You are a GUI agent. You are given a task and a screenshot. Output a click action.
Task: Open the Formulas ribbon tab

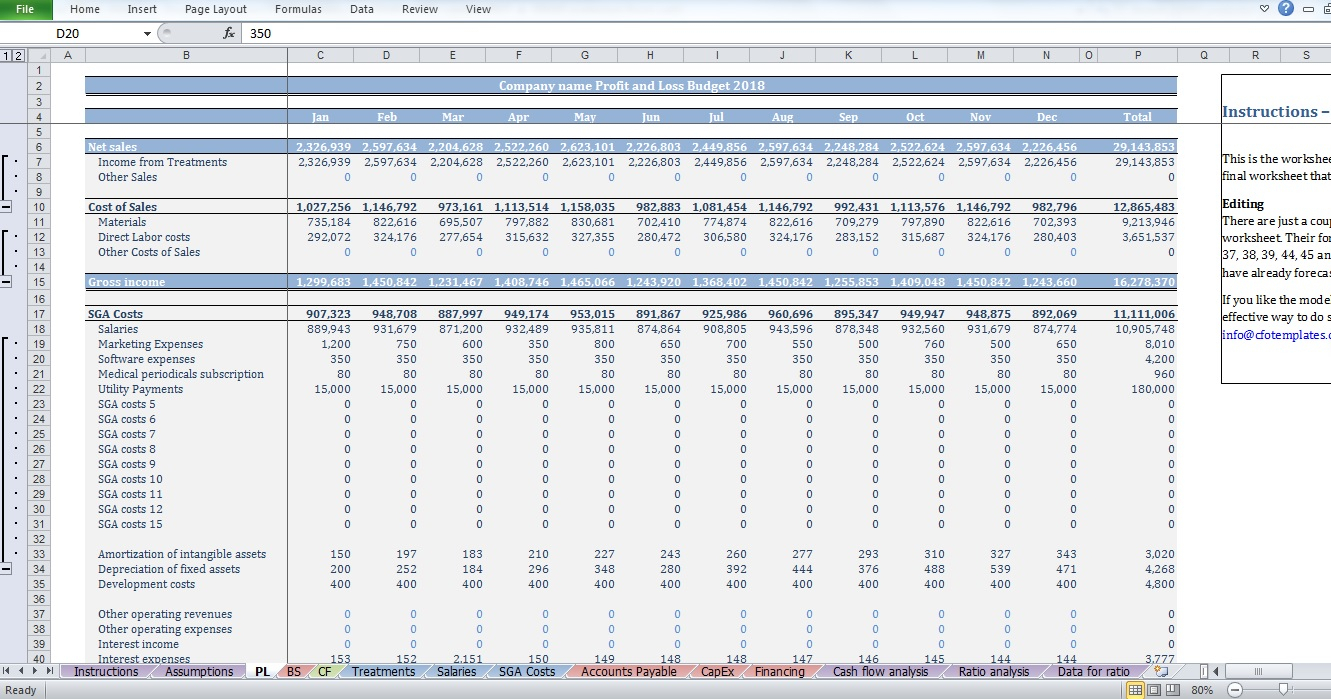coord(298,9)
